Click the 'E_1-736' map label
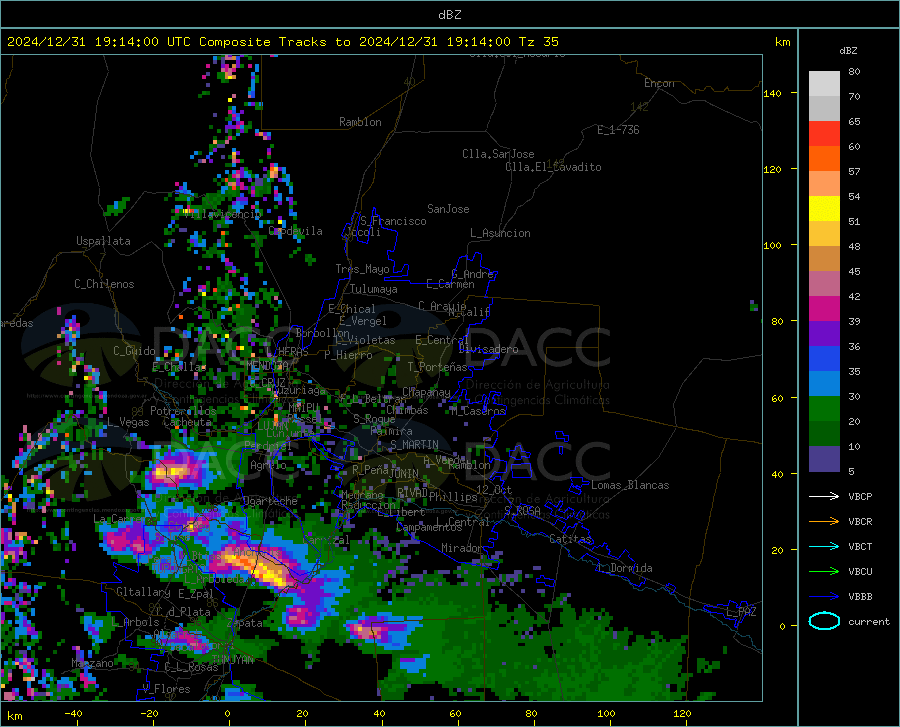This screenshot has width=900, height=727. coord(618,130)
